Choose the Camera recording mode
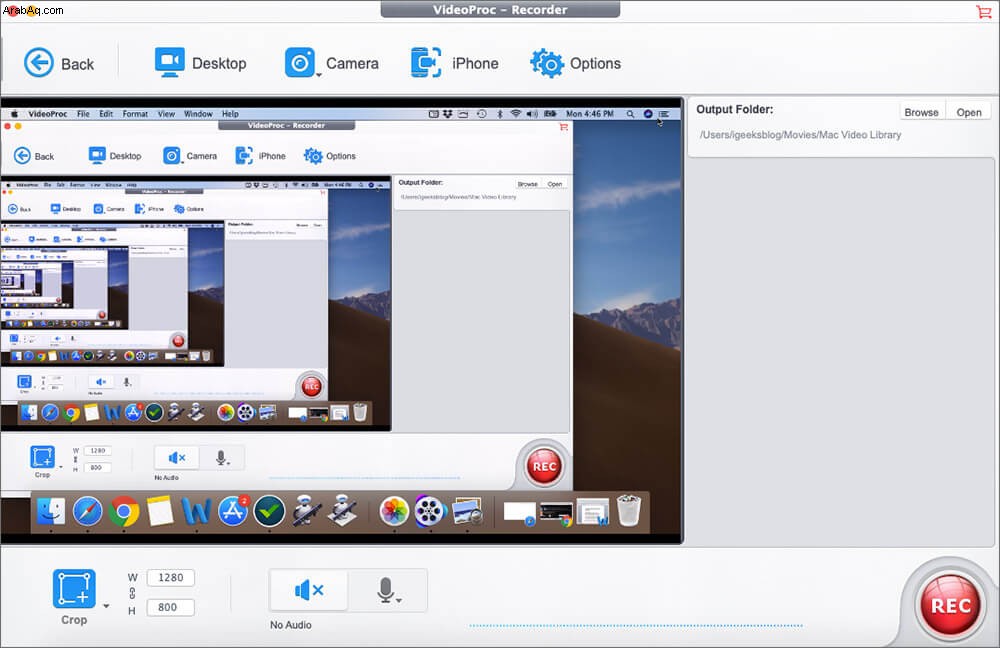 [332, 63]
